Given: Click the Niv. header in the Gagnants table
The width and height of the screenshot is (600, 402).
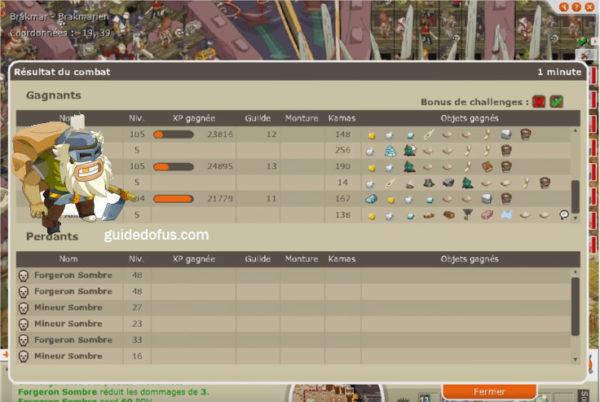Looking at the screenshot, I should tap(136, 119).
